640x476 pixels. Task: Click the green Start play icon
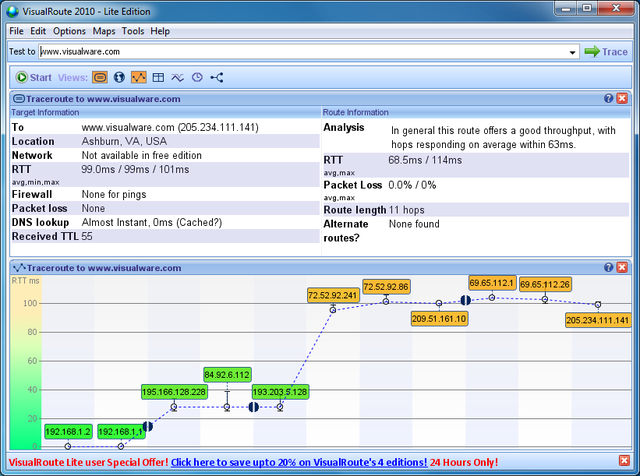pyautogui.click(x=21, y=77)
